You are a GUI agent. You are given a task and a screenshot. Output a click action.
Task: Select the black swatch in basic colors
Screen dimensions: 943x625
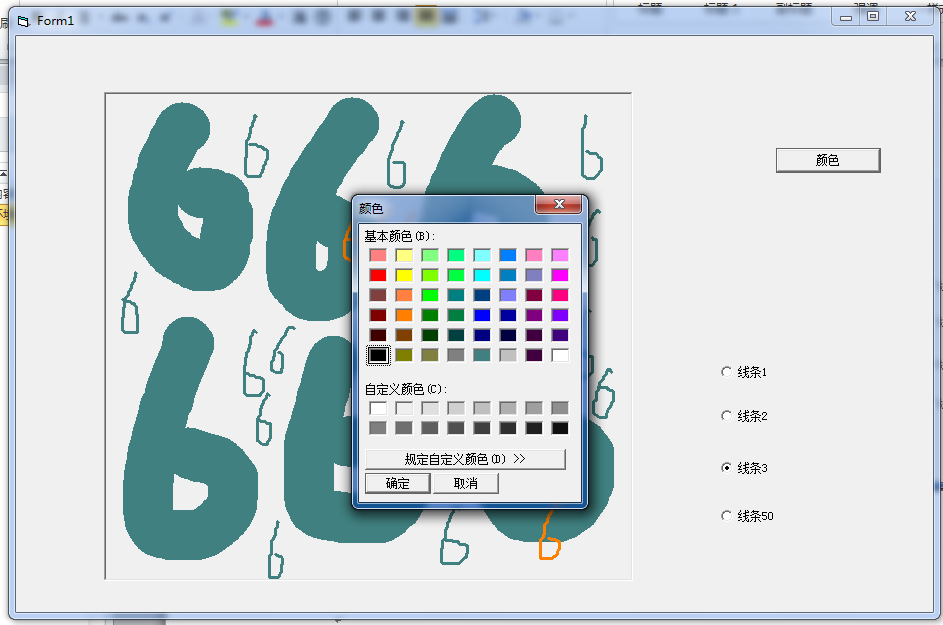377,353
